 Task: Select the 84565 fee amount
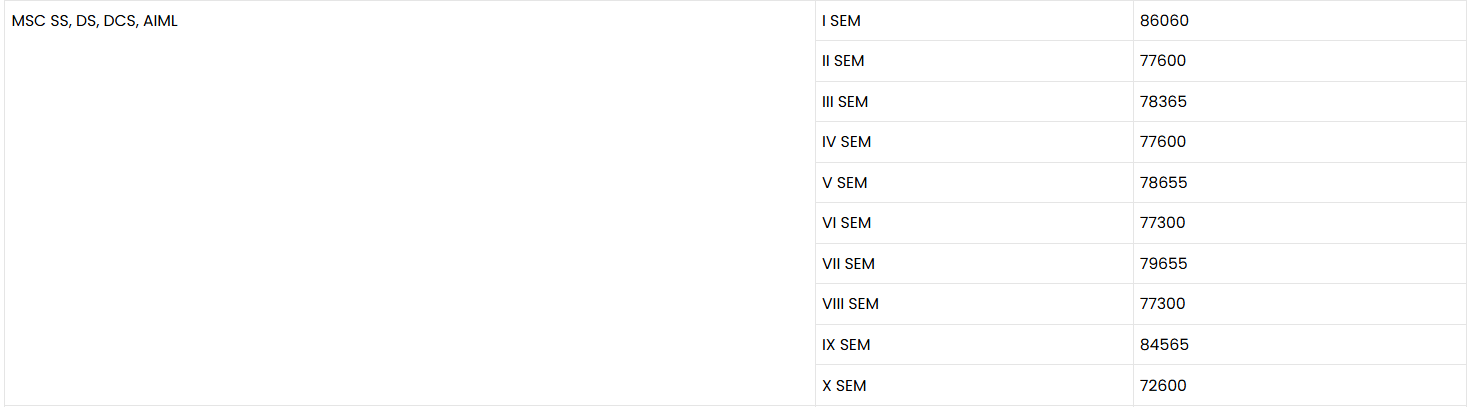coord(1164,345)
